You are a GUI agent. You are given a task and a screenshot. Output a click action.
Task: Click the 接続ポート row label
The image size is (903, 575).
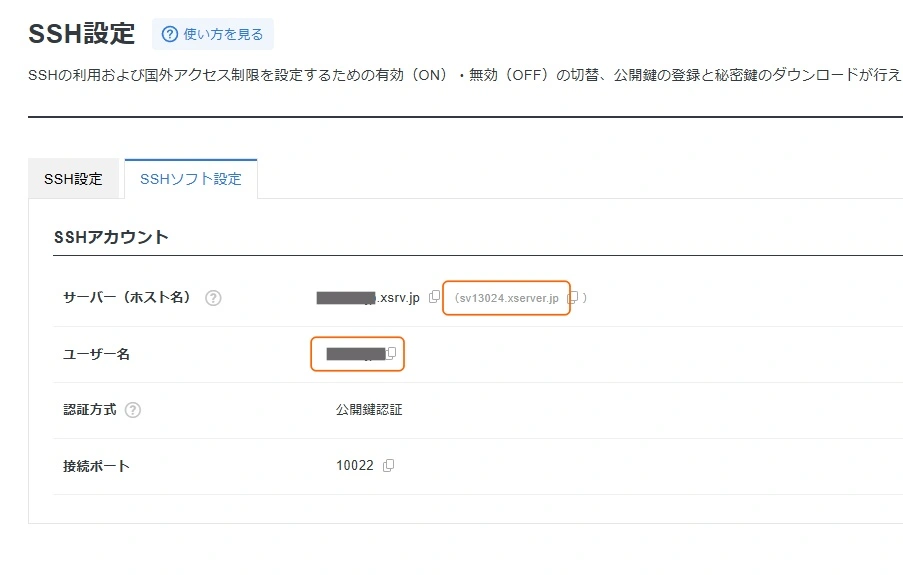click(96, 466)
